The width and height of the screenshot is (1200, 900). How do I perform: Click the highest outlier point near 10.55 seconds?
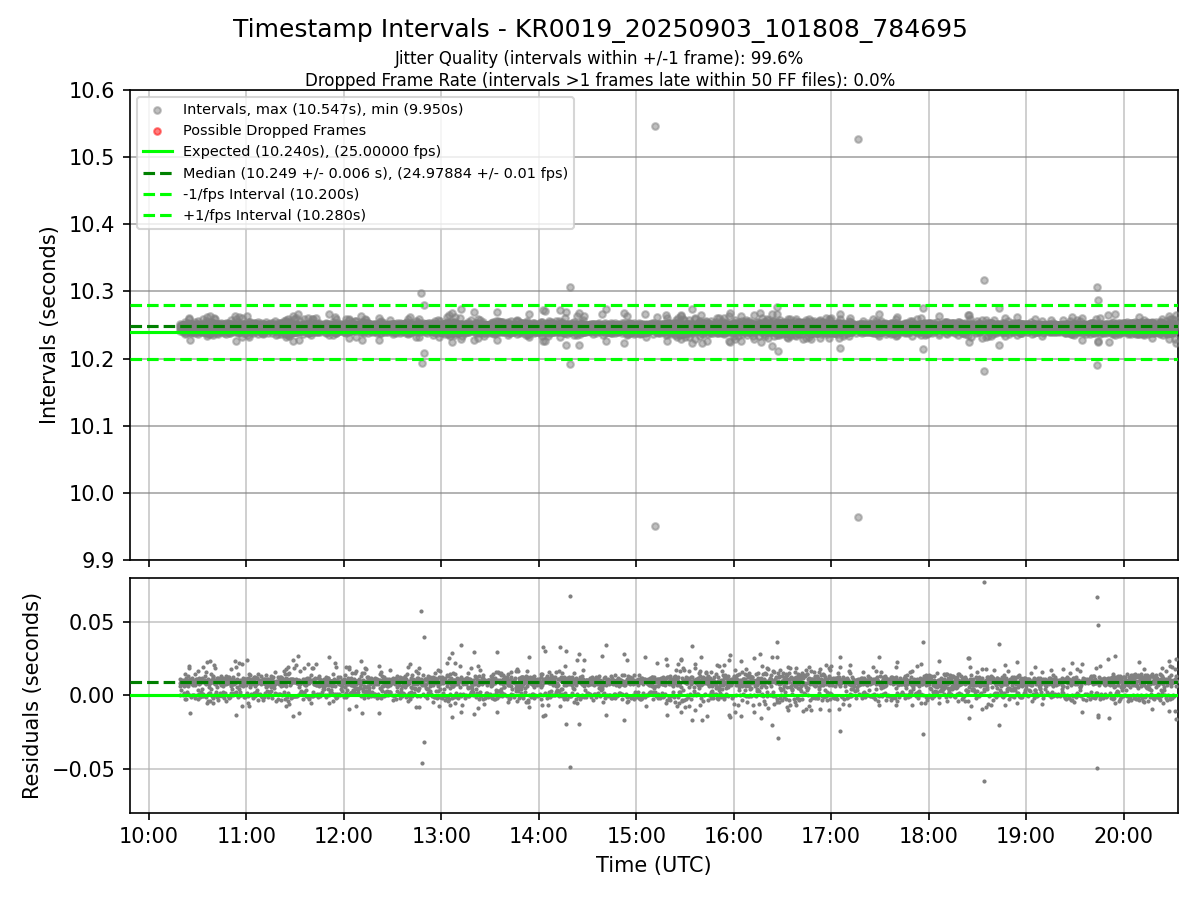pos(655,126)
